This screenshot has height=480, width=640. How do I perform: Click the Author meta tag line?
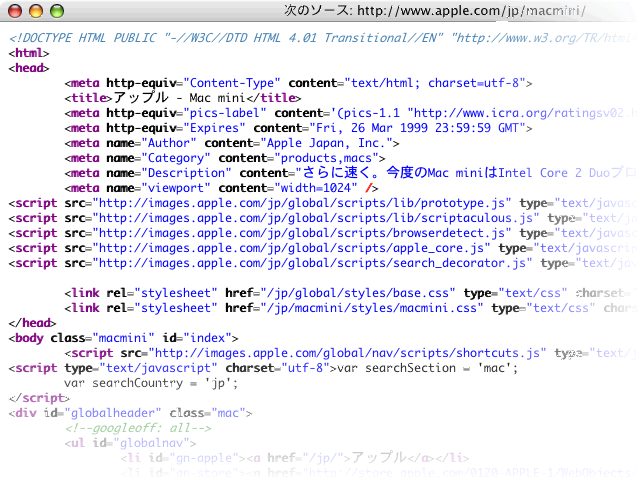(232, 143)
